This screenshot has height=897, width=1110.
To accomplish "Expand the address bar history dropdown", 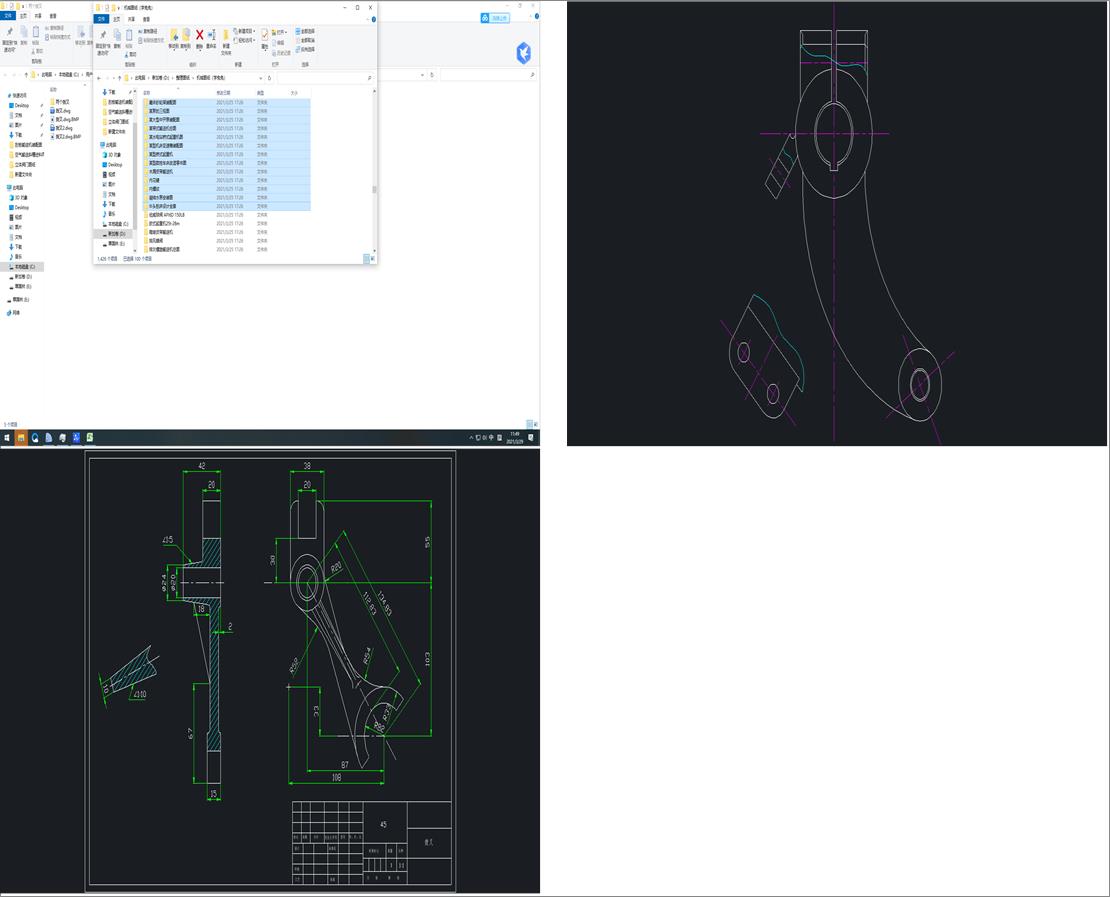I will tap(259, 77).
